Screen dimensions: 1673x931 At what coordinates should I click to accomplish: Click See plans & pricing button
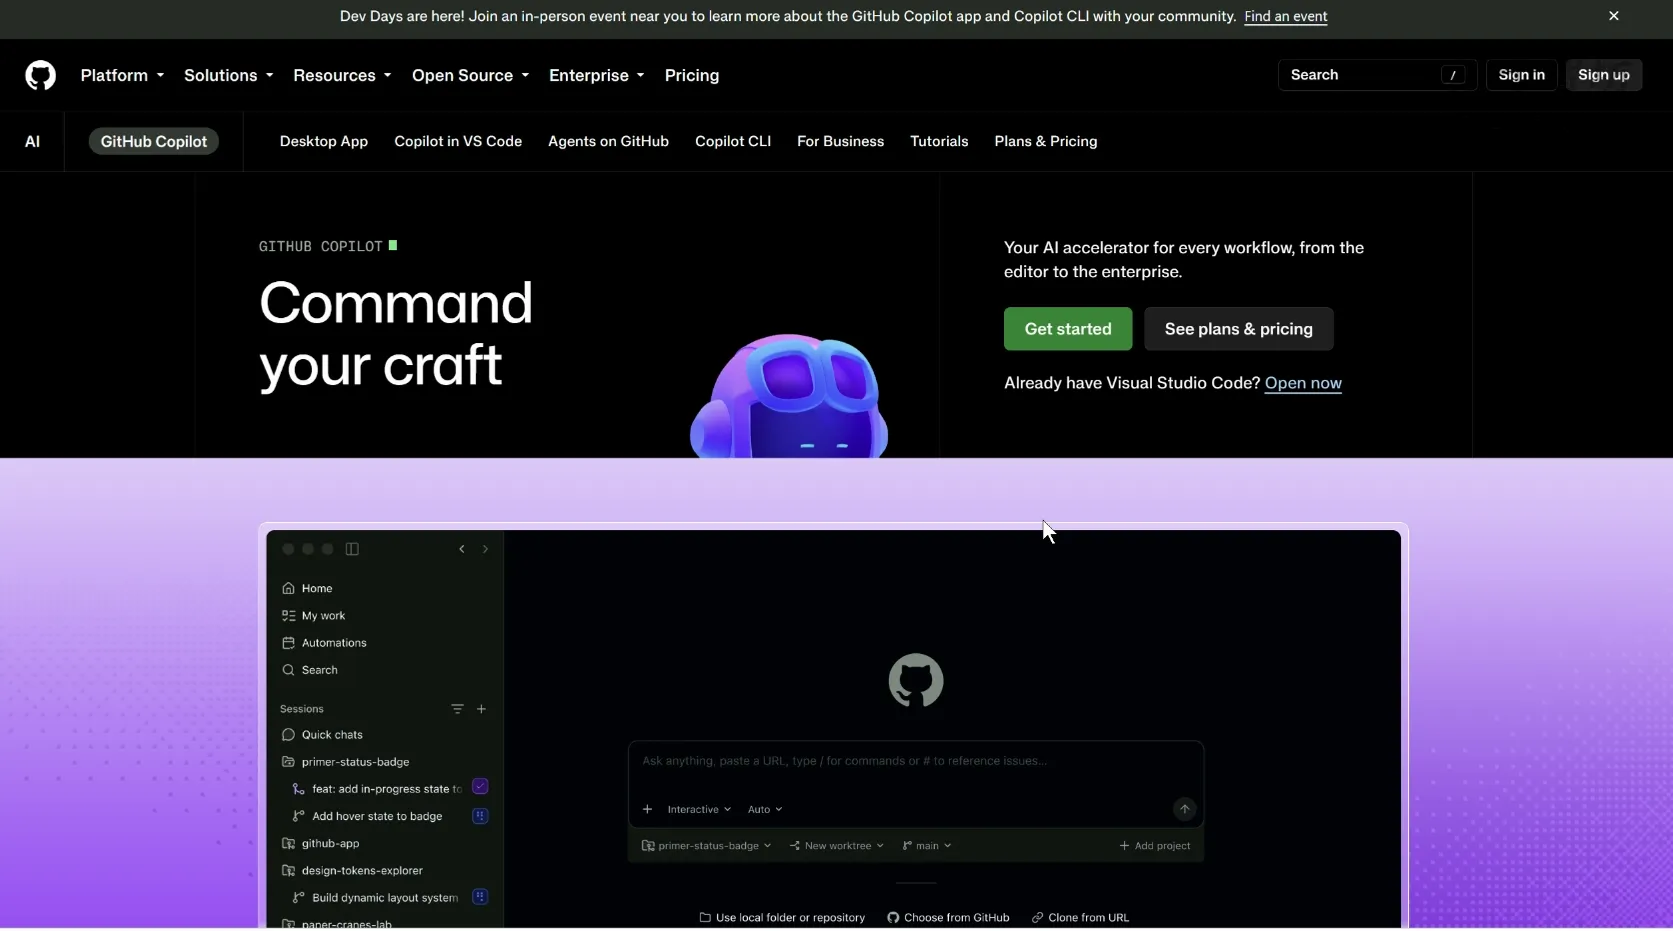(x=1238, y=329)
